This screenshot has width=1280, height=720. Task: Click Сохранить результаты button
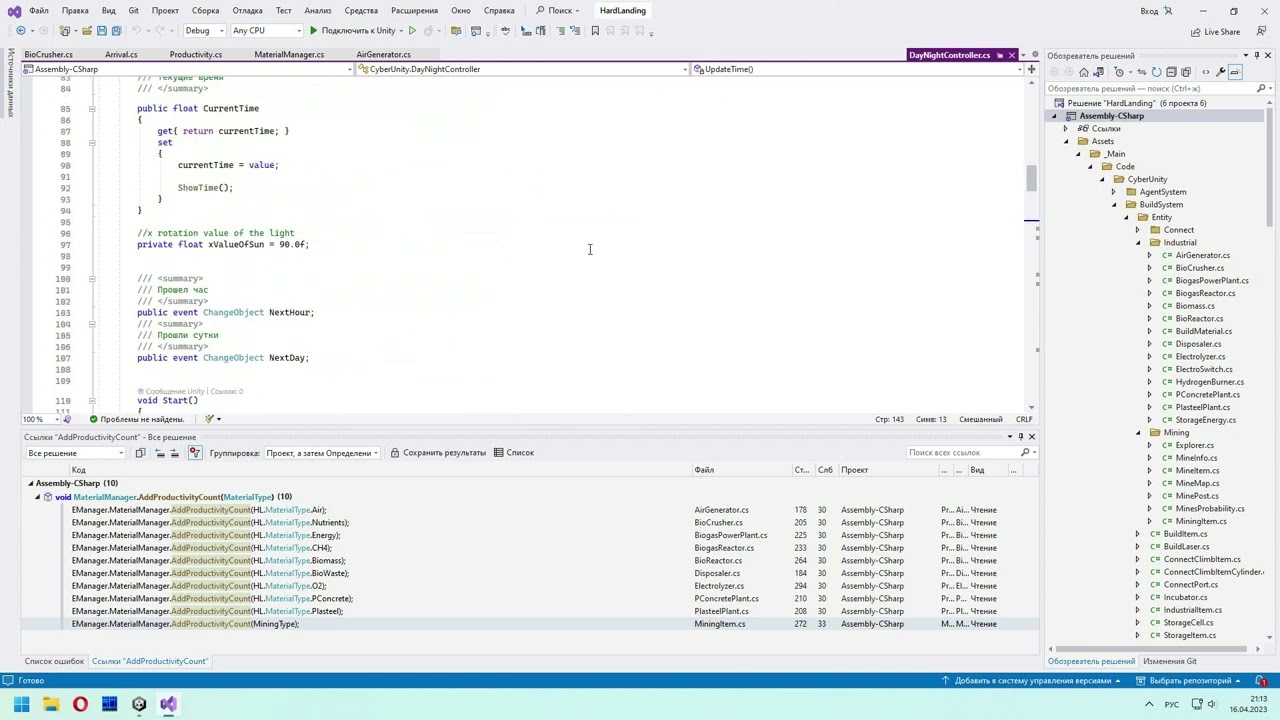438,453
